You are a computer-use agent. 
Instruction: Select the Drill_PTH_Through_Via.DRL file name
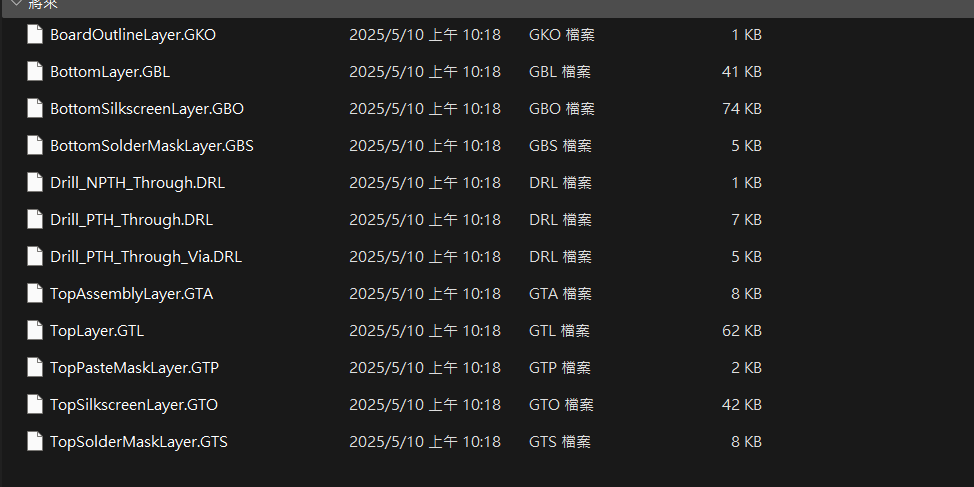(x=146, y=257)
